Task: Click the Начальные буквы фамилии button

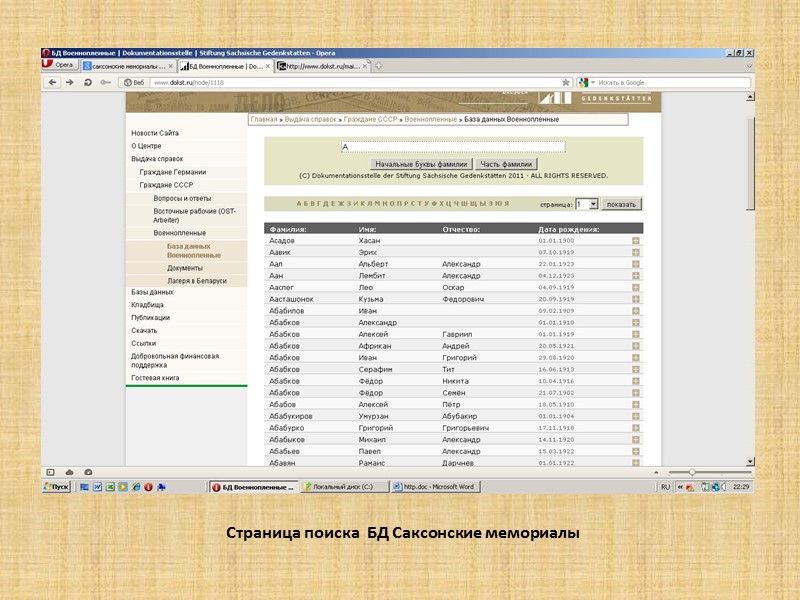Action: 421,164
